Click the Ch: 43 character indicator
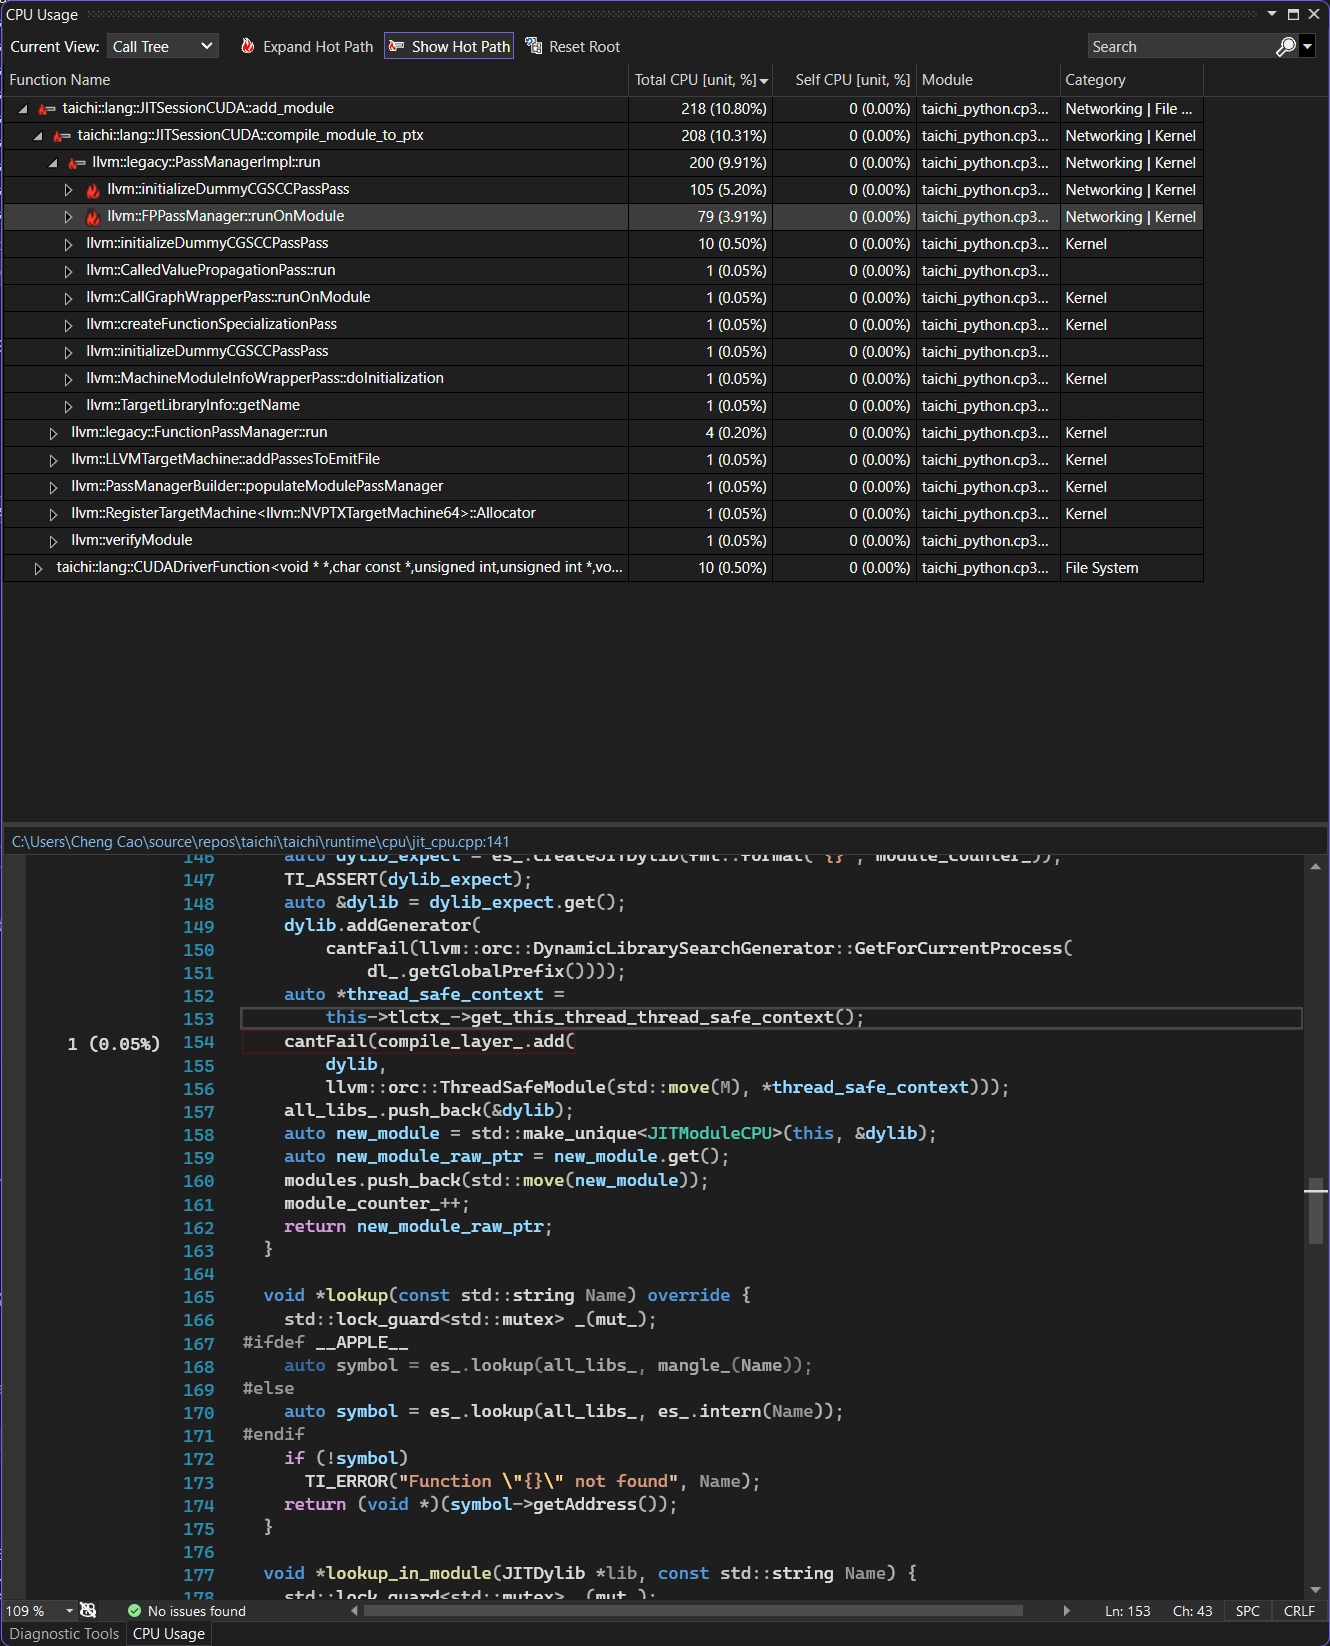Viewport: 1330px width, 1646px height. pos(1192,1610)
